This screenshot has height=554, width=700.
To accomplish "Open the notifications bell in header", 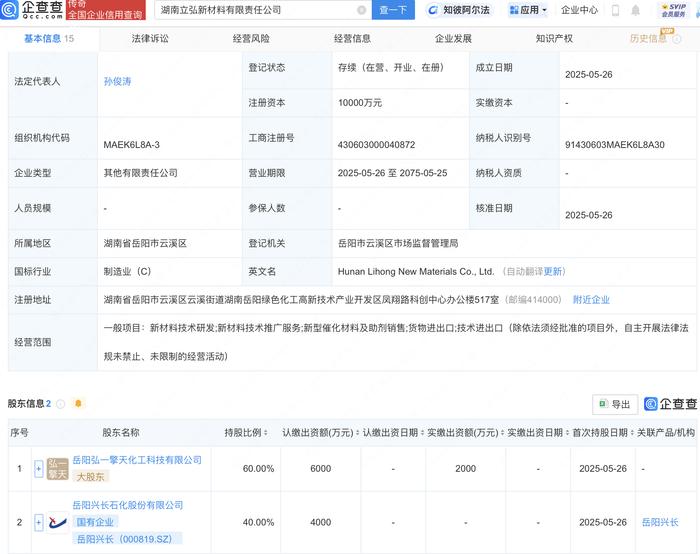I will point(635,10).
